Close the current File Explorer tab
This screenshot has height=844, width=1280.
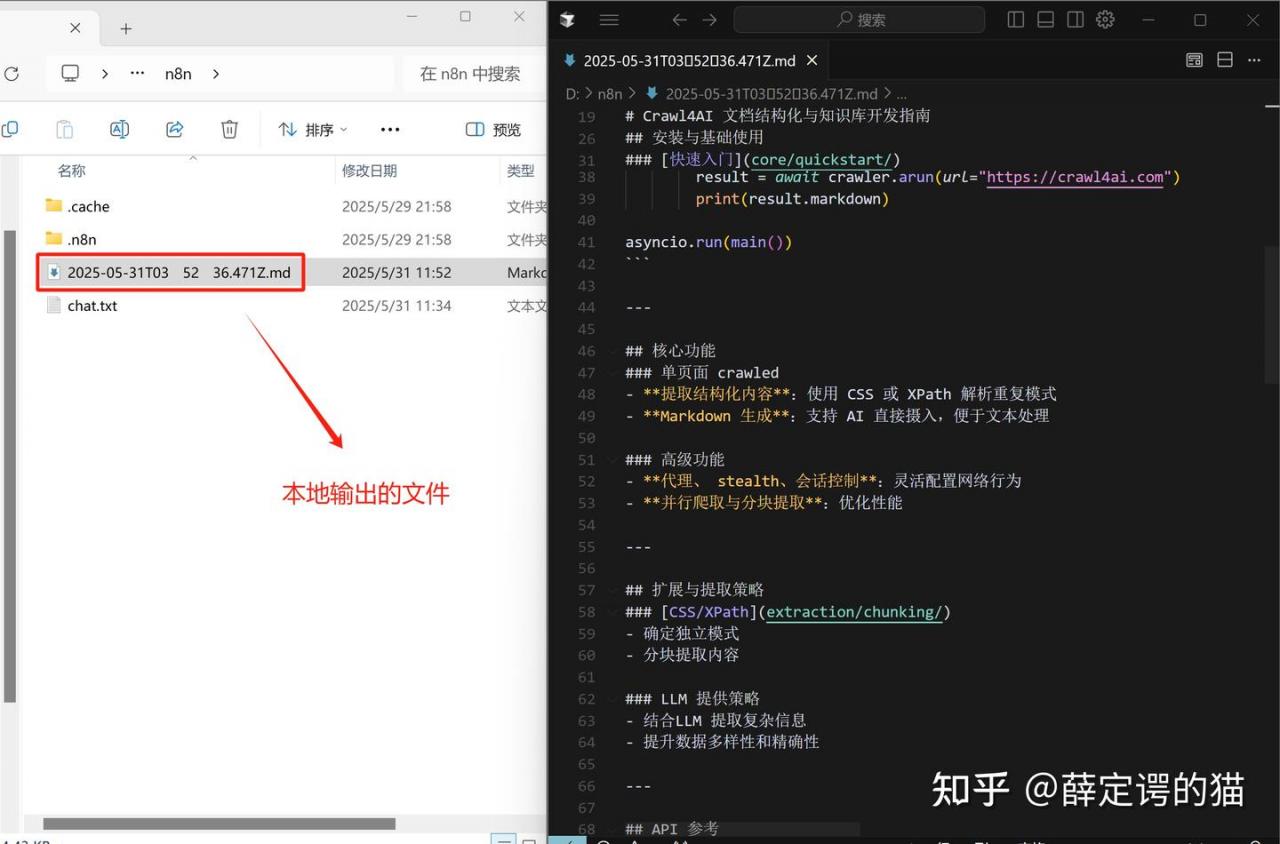[75, 28]
